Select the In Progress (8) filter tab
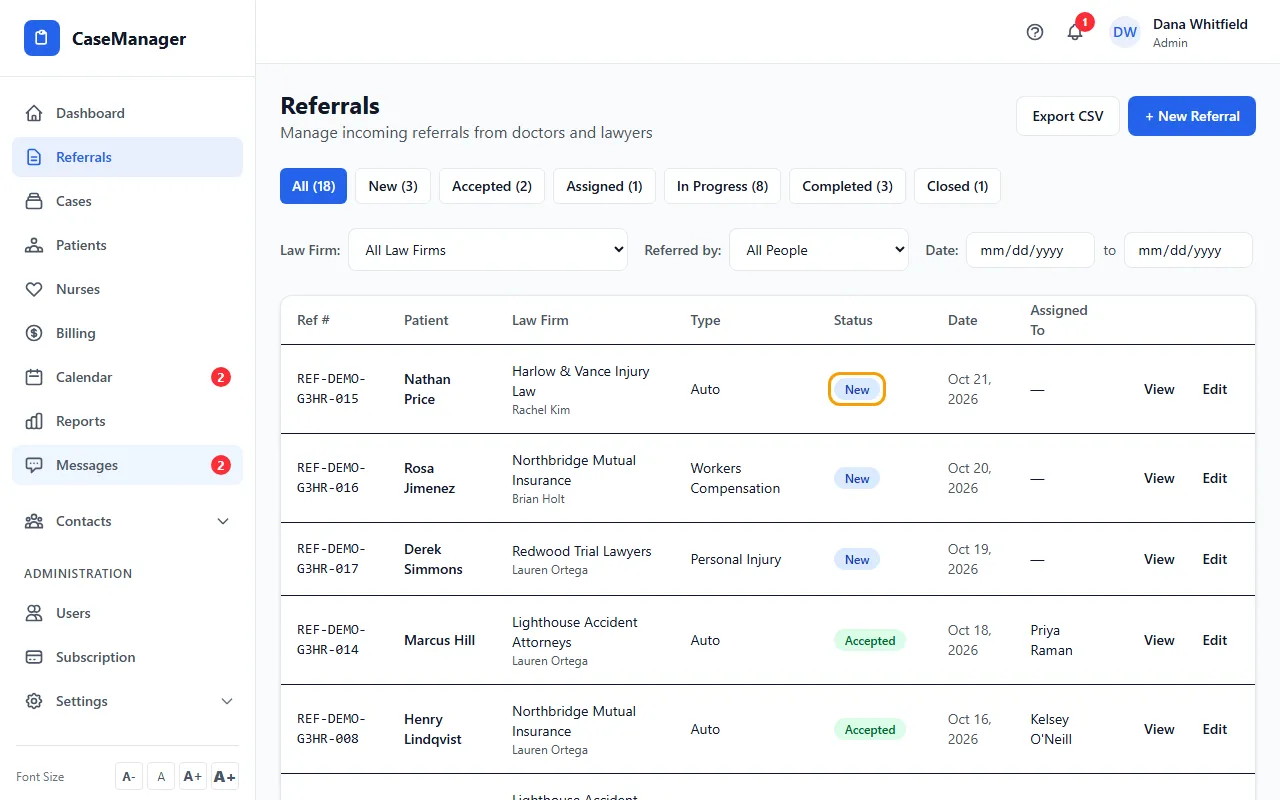The image size is (1280, 800). (722, 186)
